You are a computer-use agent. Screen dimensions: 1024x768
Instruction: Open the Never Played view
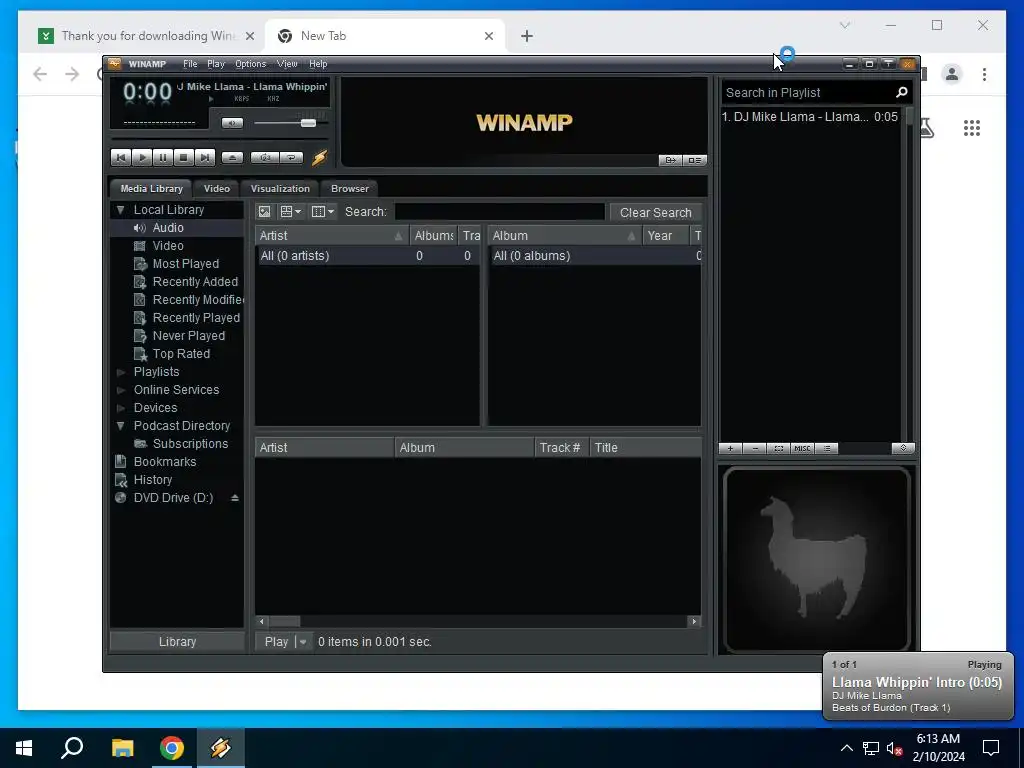click(189, 336)
